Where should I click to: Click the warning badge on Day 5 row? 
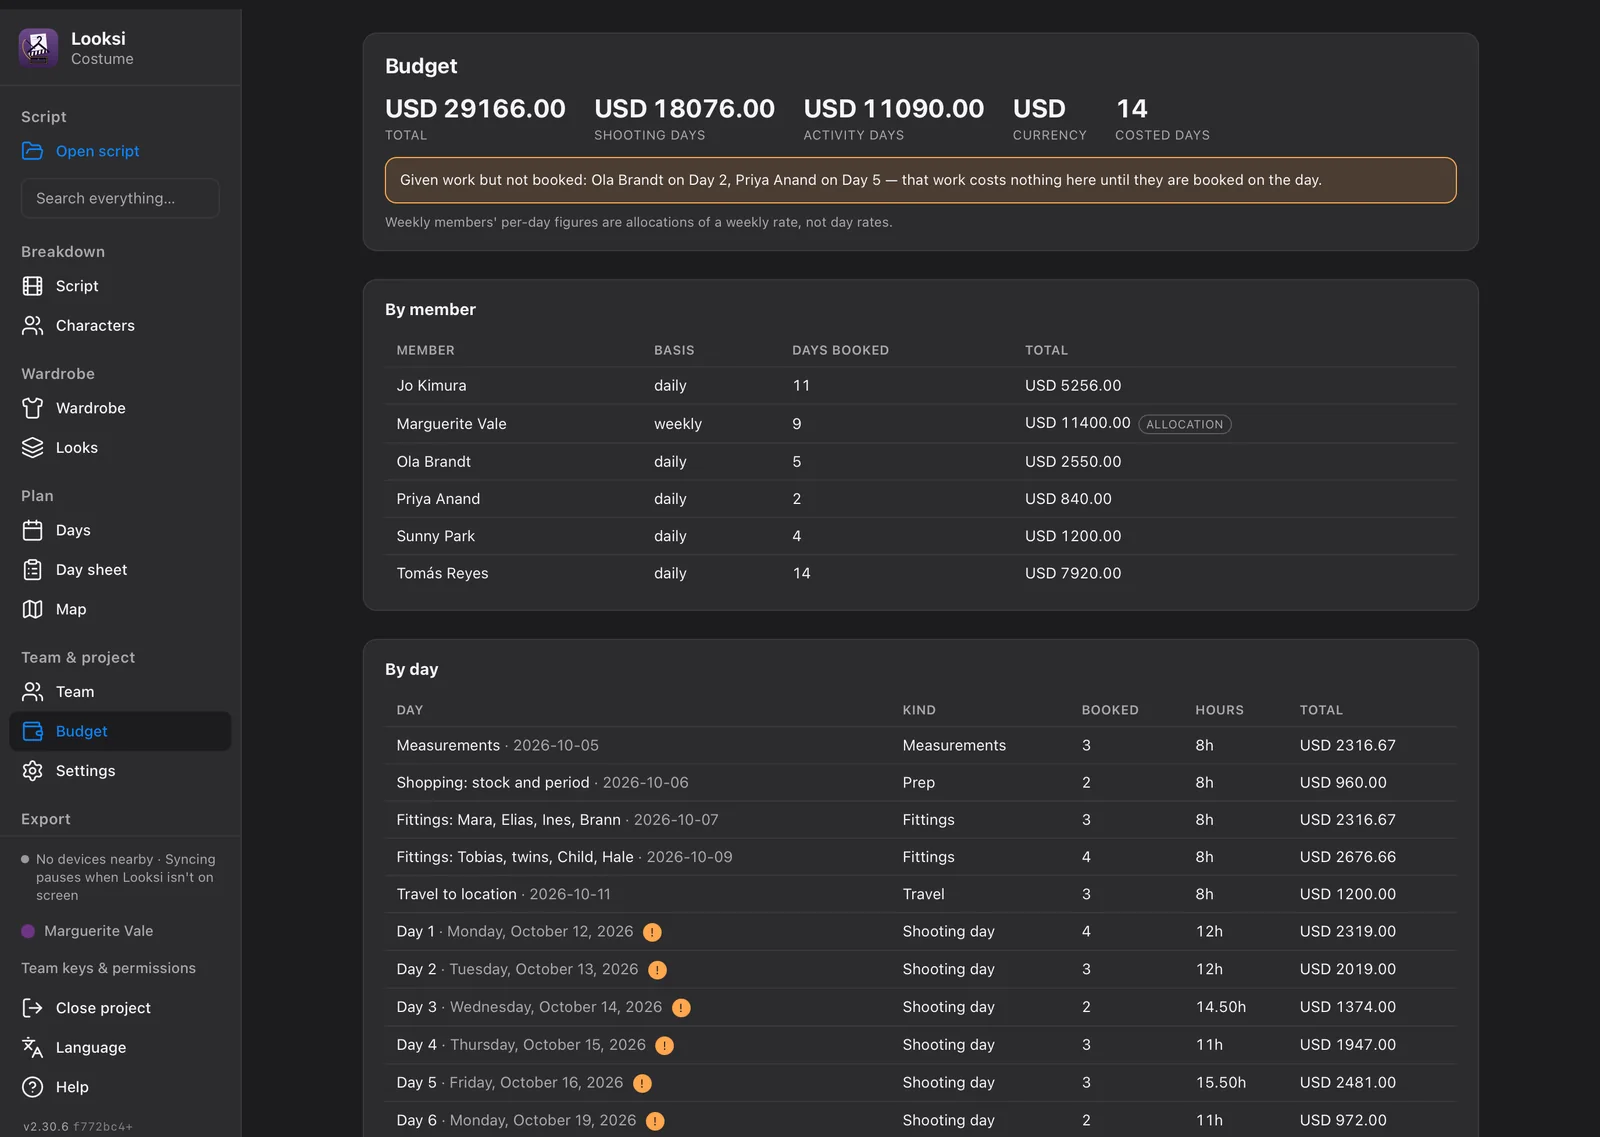click(x=642, y=1083)
